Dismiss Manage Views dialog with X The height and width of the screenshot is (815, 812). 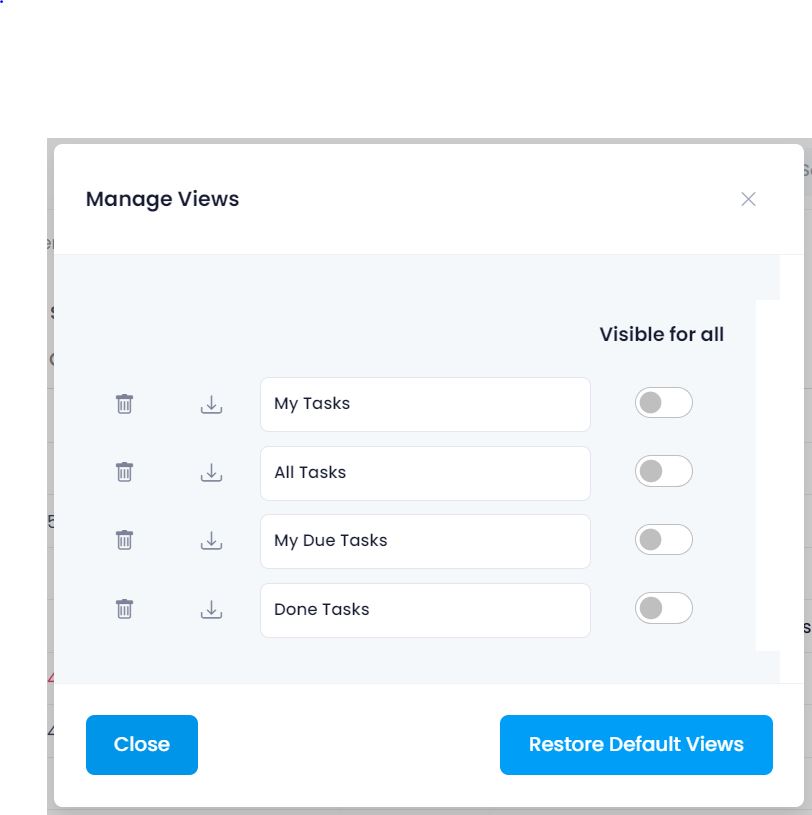748,199
